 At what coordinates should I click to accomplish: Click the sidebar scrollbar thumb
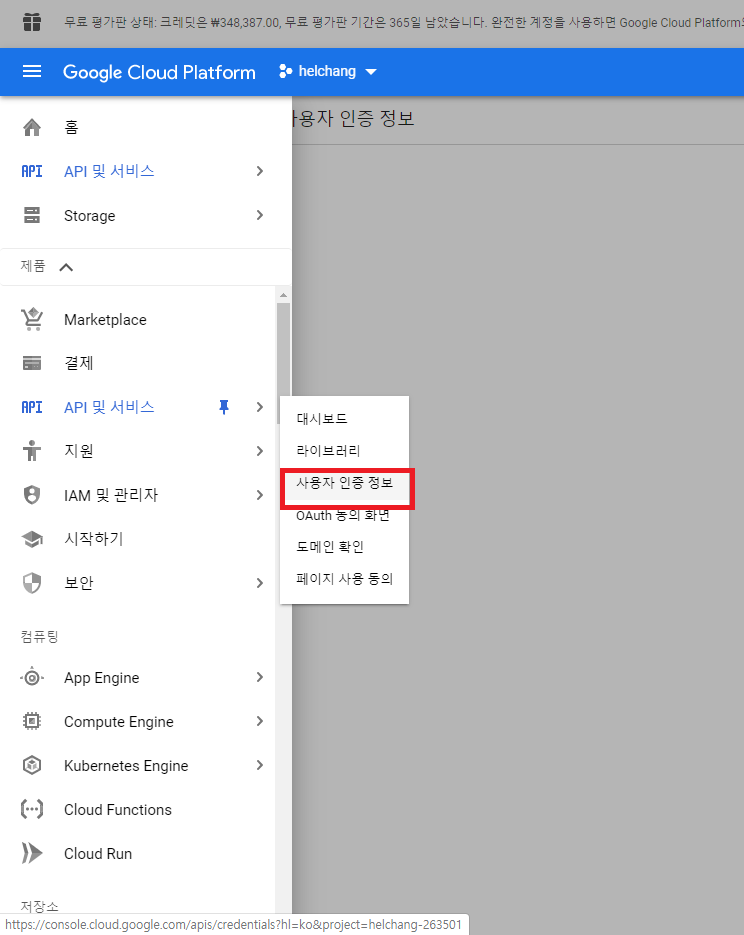tap(283, 363)
